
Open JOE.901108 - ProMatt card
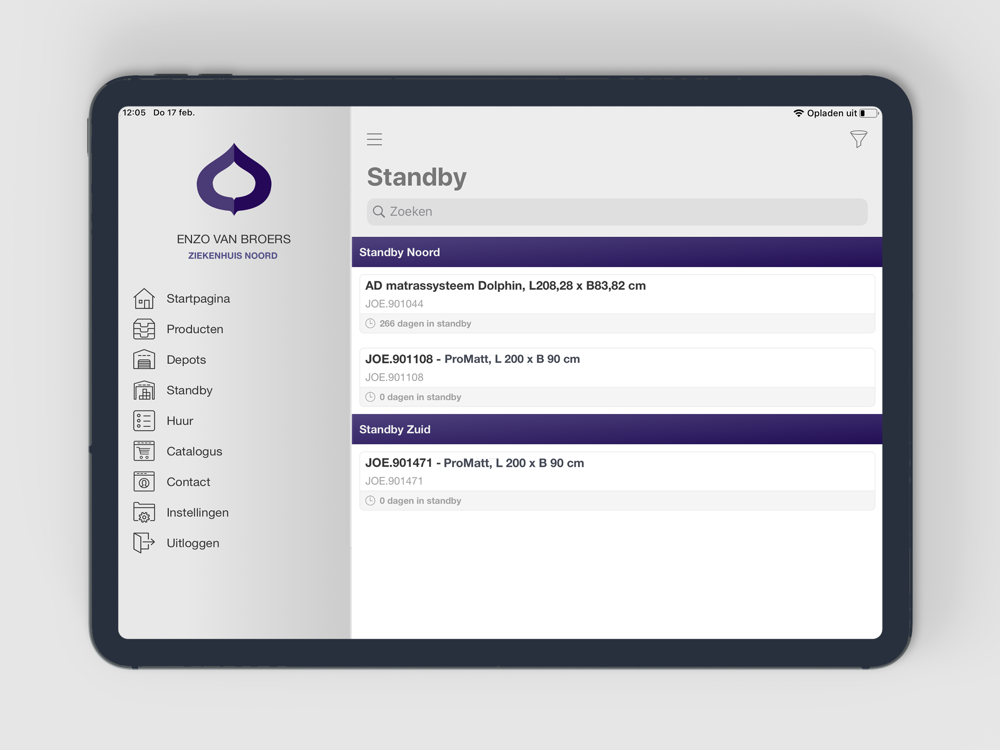617,377
